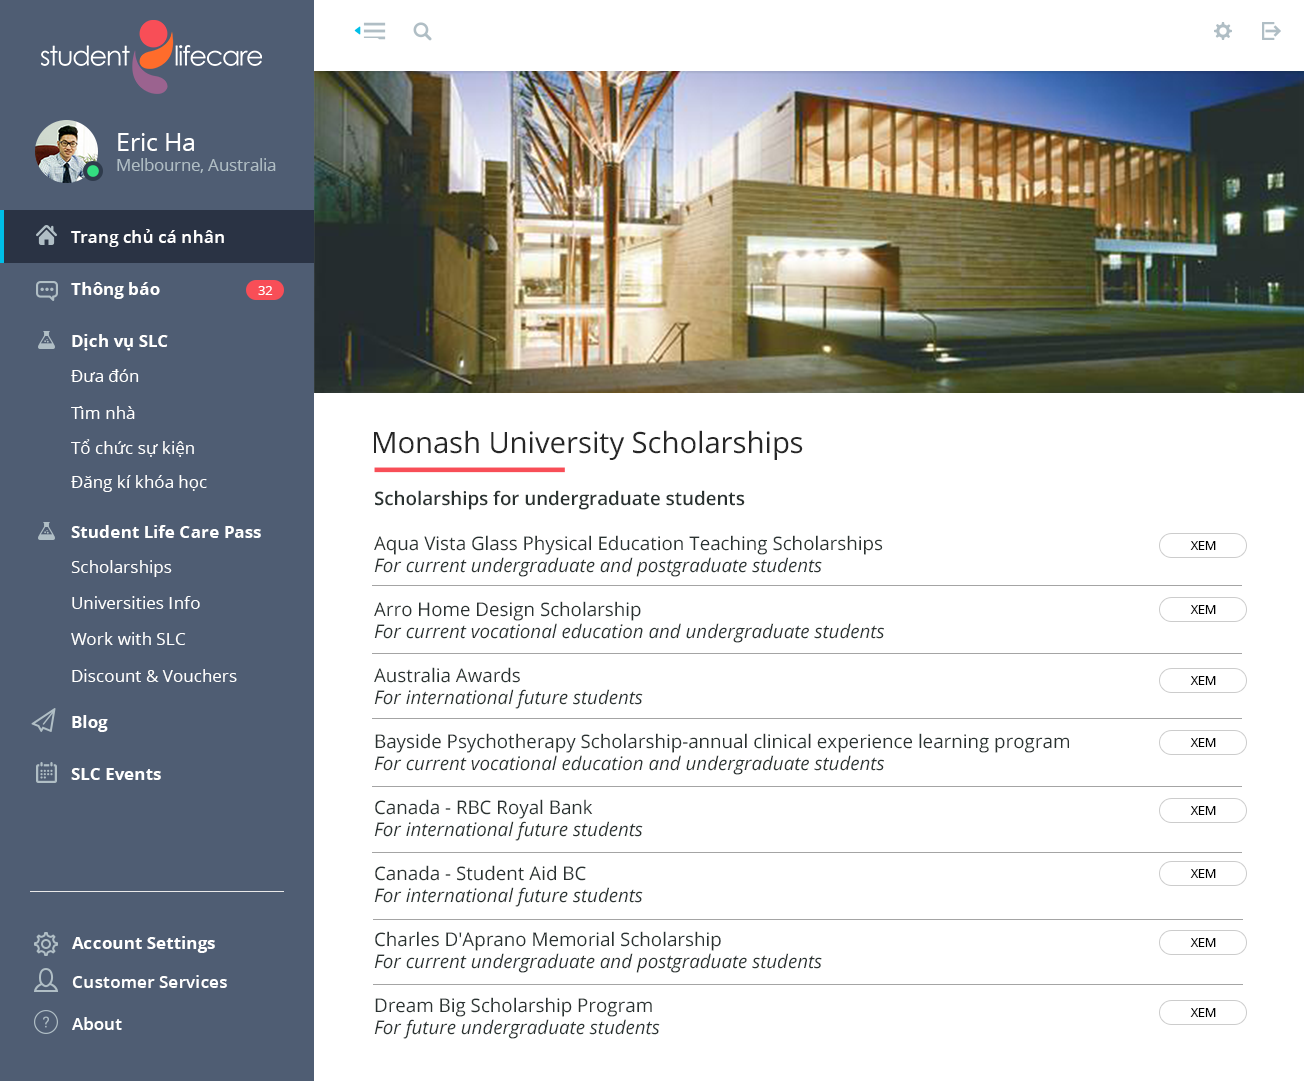This screenshot has width=1304, height=1081.
Task: Click XEM for Charles D'Aprano Memorial Scholarship
Action: (1203, 943)
